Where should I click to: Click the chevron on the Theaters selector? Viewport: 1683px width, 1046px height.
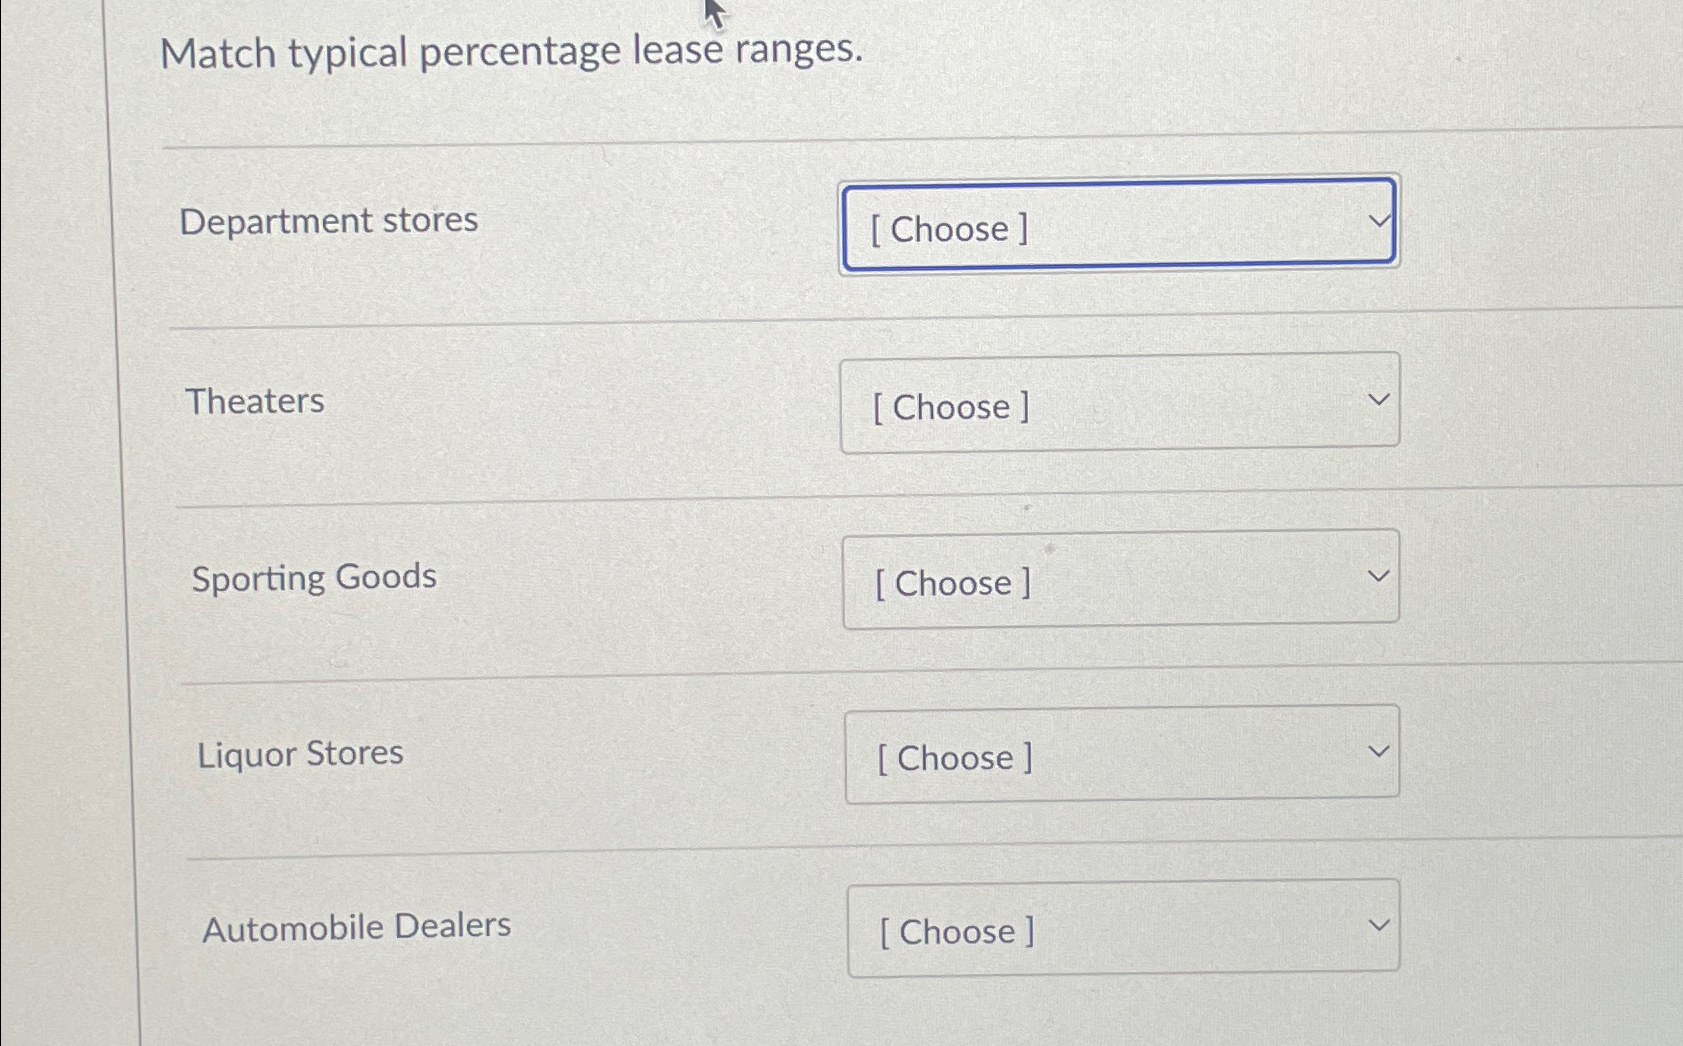(1378, 398)
